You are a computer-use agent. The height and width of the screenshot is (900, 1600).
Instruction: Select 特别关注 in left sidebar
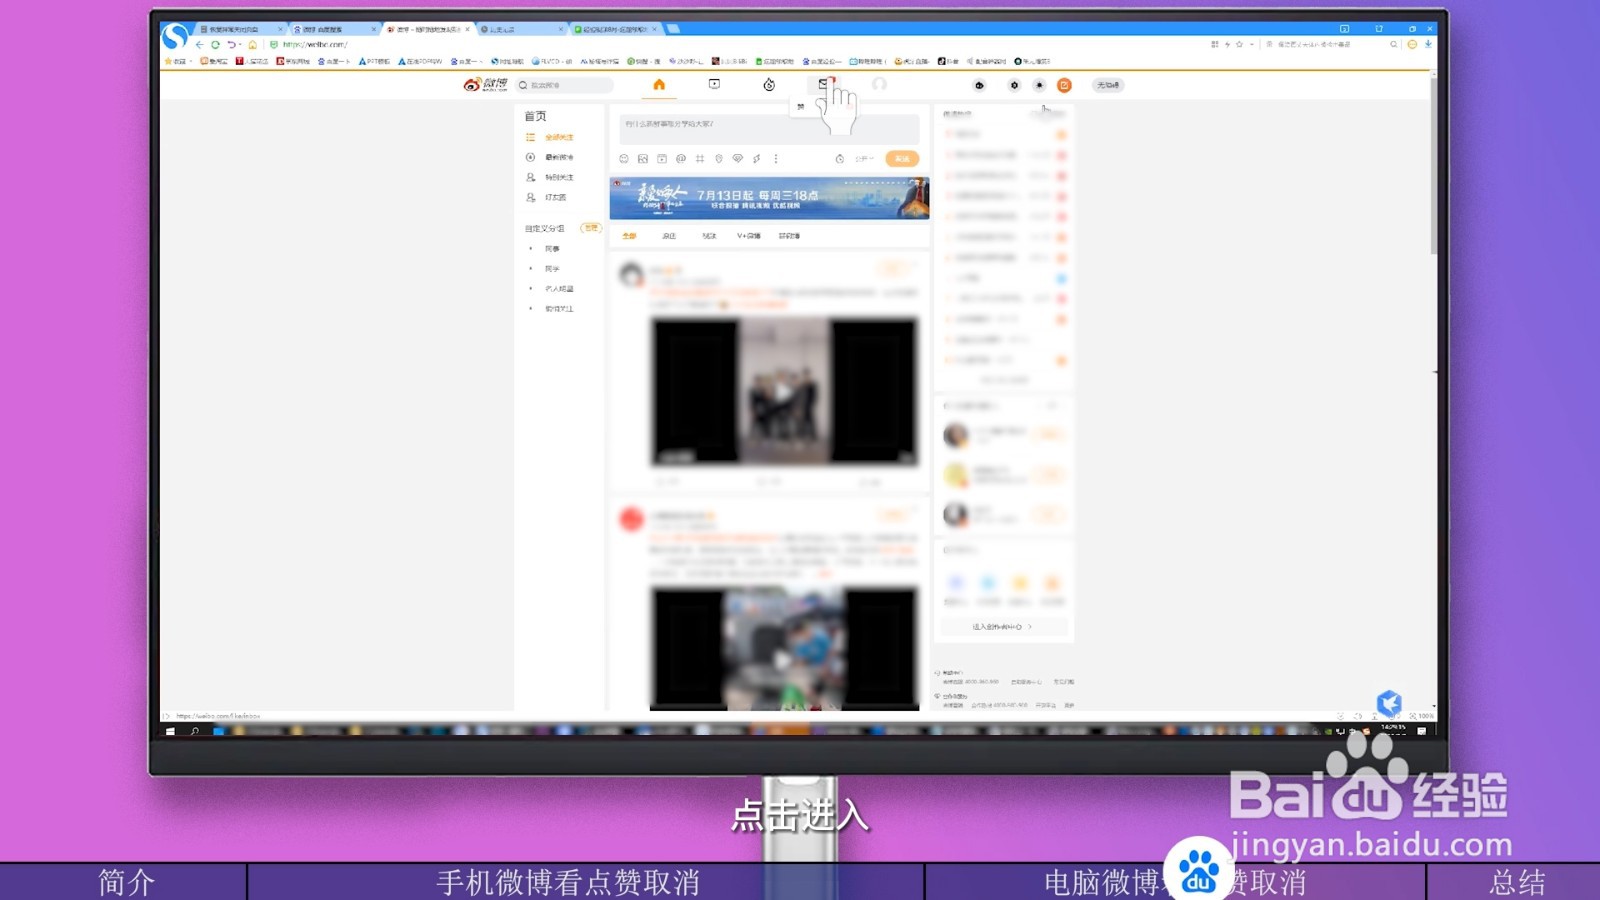pos(559,177)
